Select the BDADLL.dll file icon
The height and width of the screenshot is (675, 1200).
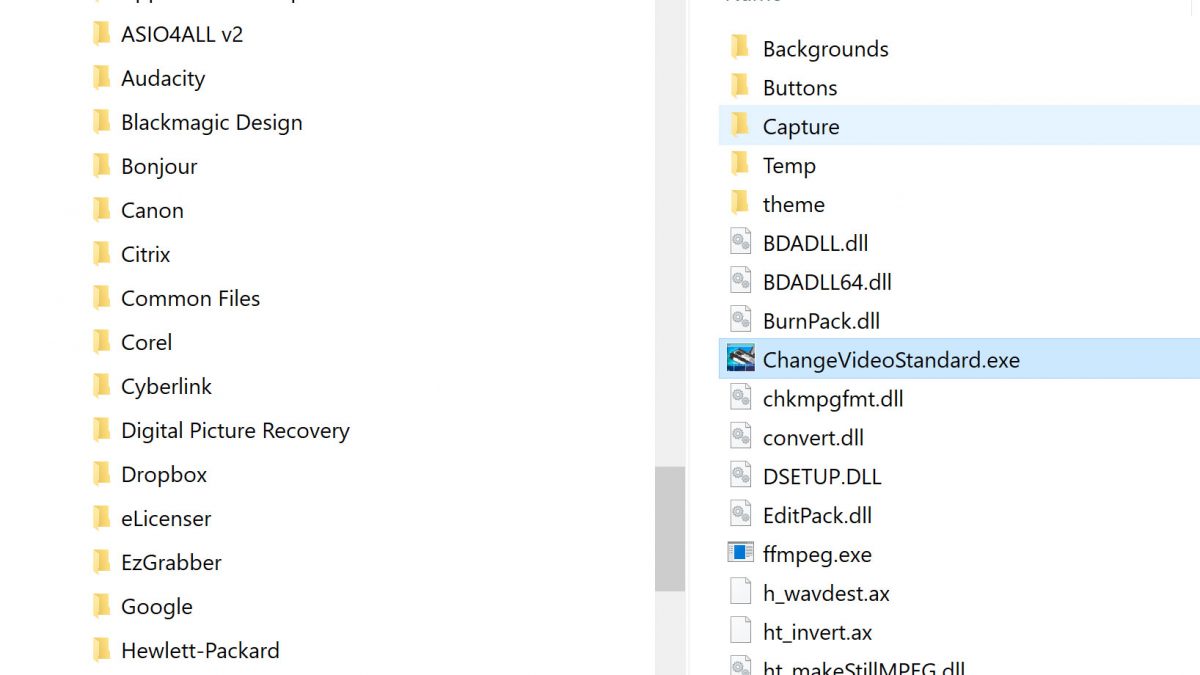(x=740, y=242)
